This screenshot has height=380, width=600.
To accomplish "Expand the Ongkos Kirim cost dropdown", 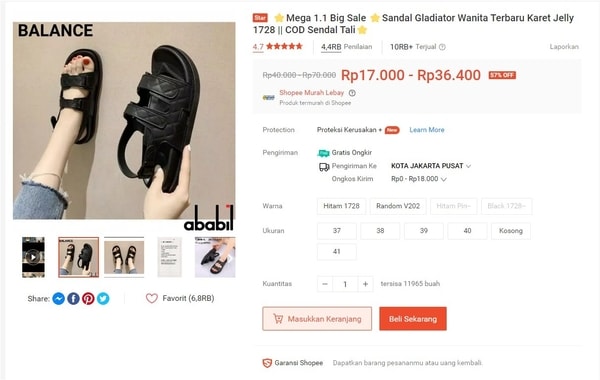I will (x=419, y=179).
